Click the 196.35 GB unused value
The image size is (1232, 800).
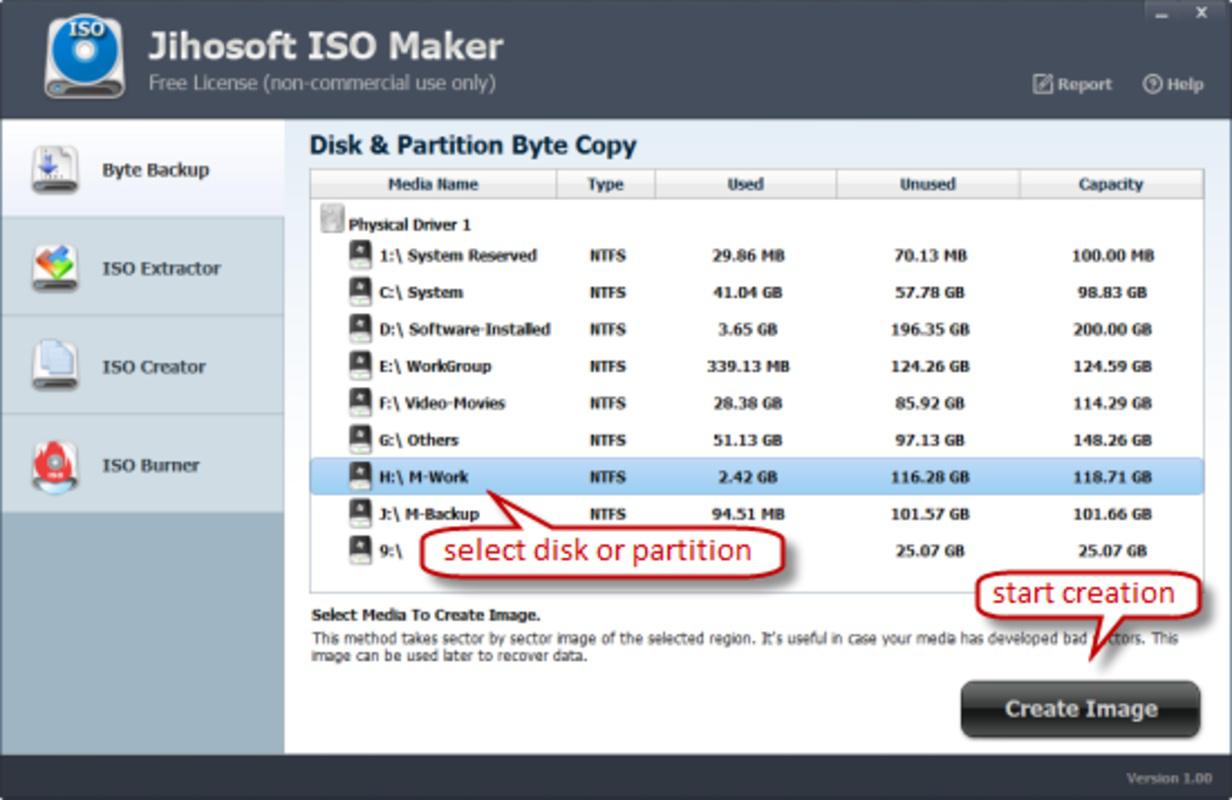(930, 329)
